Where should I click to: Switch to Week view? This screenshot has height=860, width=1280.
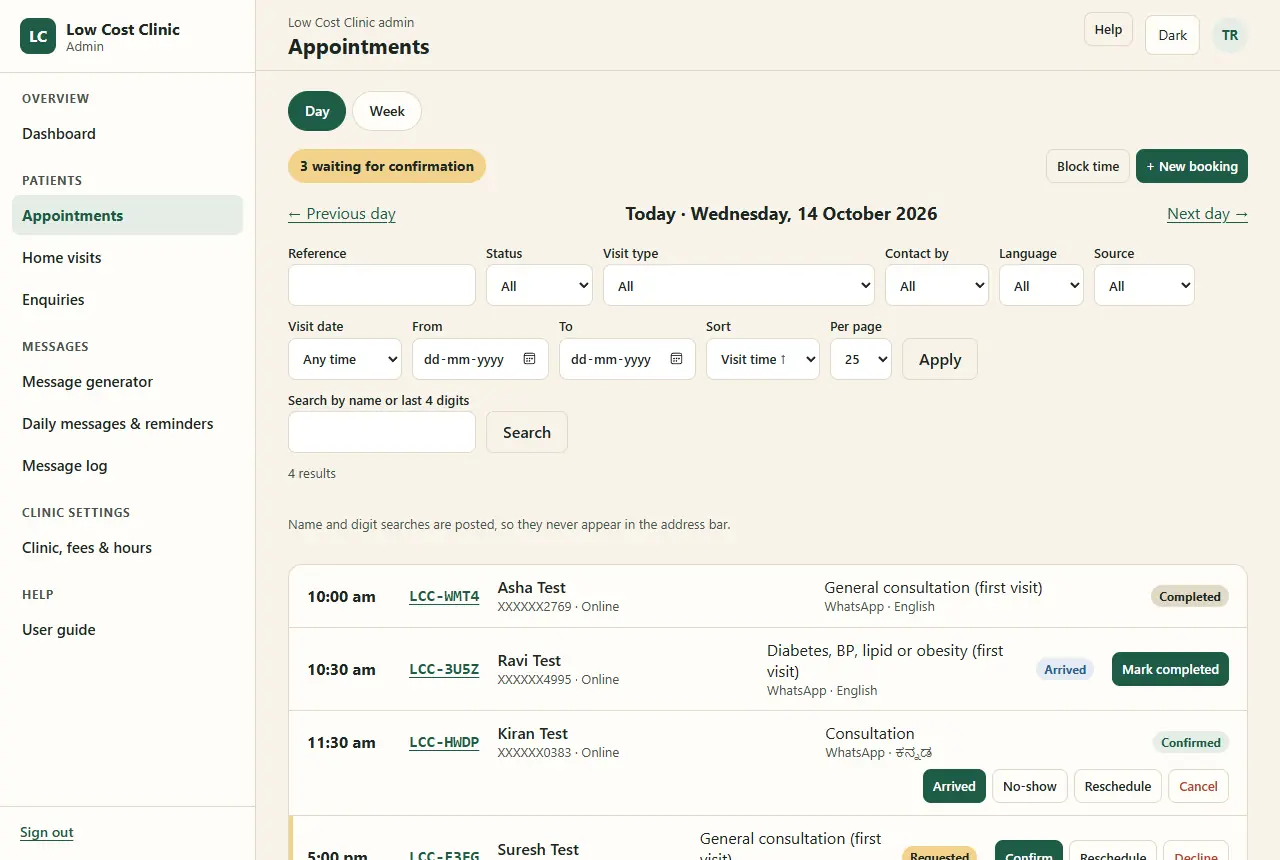(x=387, y=111)
